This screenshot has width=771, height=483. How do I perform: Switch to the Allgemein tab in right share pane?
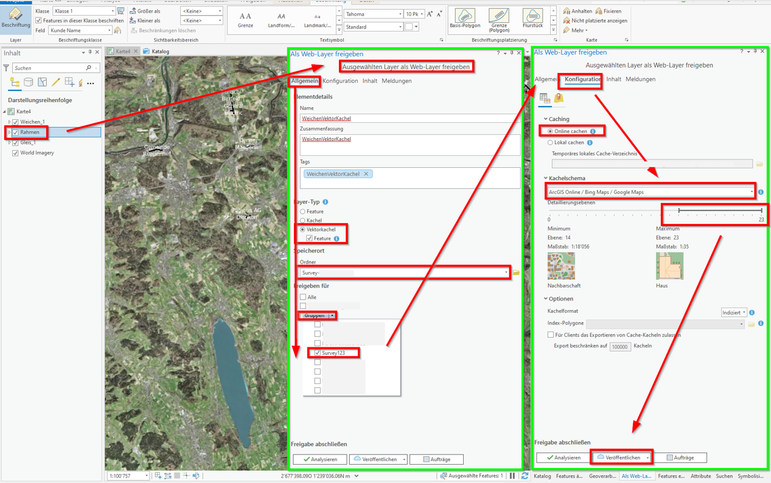pos(546,79)
